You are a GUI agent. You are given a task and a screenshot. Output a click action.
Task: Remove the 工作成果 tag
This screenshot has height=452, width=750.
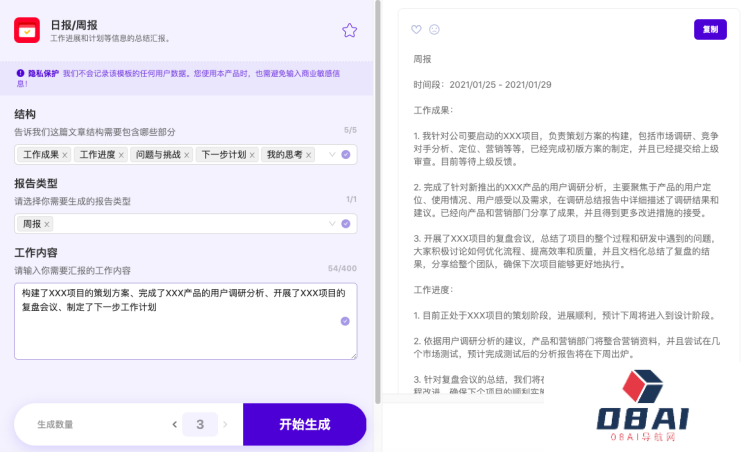[x=65, y=155]
